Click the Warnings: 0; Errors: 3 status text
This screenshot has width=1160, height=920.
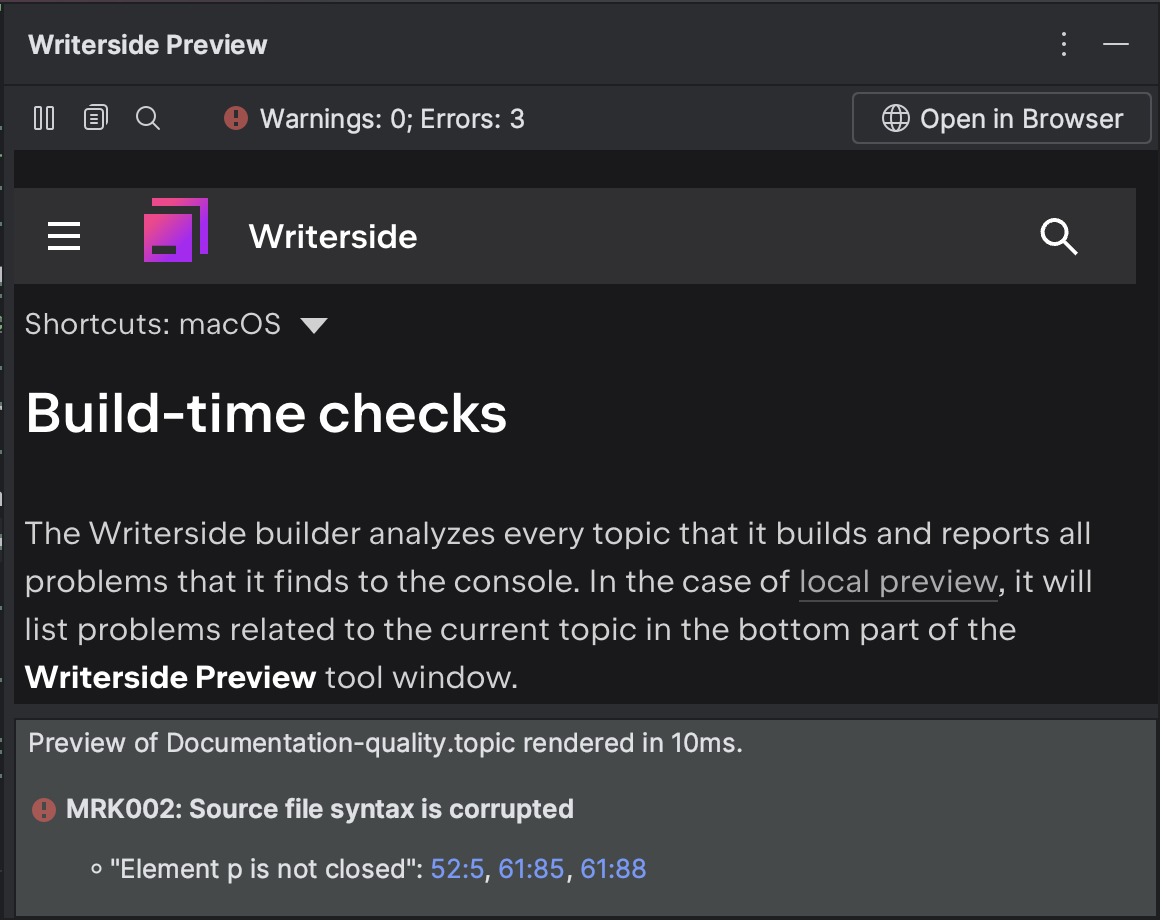(x=392, y=119)
